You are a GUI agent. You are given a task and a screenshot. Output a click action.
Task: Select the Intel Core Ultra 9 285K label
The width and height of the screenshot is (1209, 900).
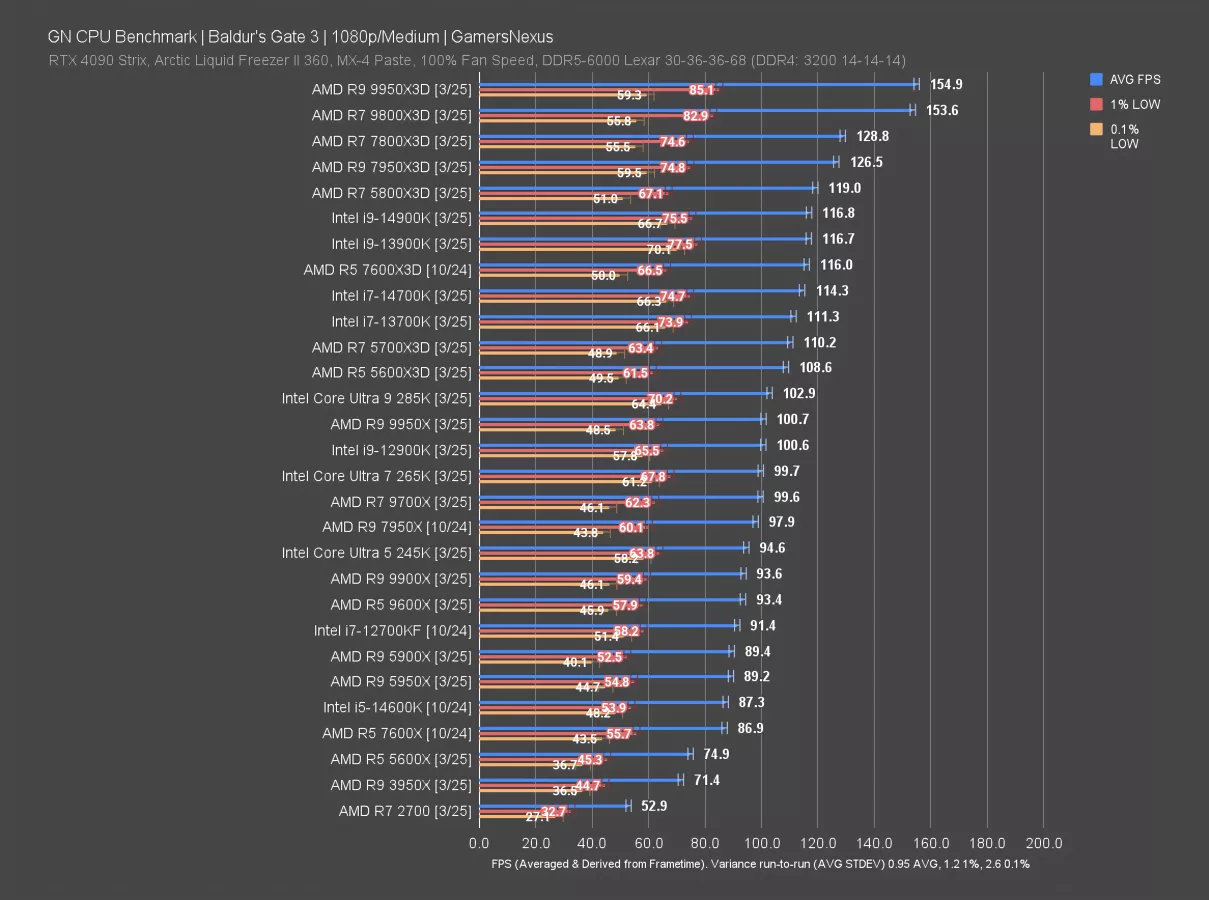tap(376, 398)
